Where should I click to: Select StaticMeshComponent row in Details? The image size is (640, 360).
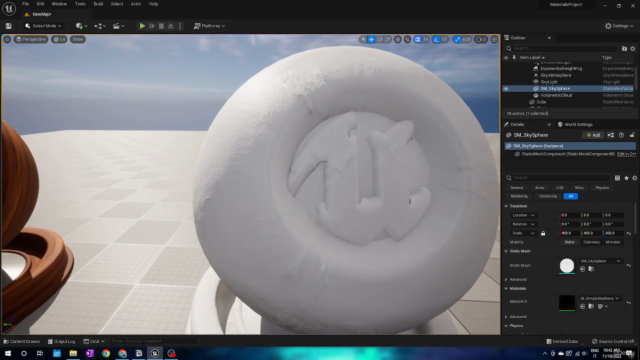pyautogui.click(x=568, y=154)
